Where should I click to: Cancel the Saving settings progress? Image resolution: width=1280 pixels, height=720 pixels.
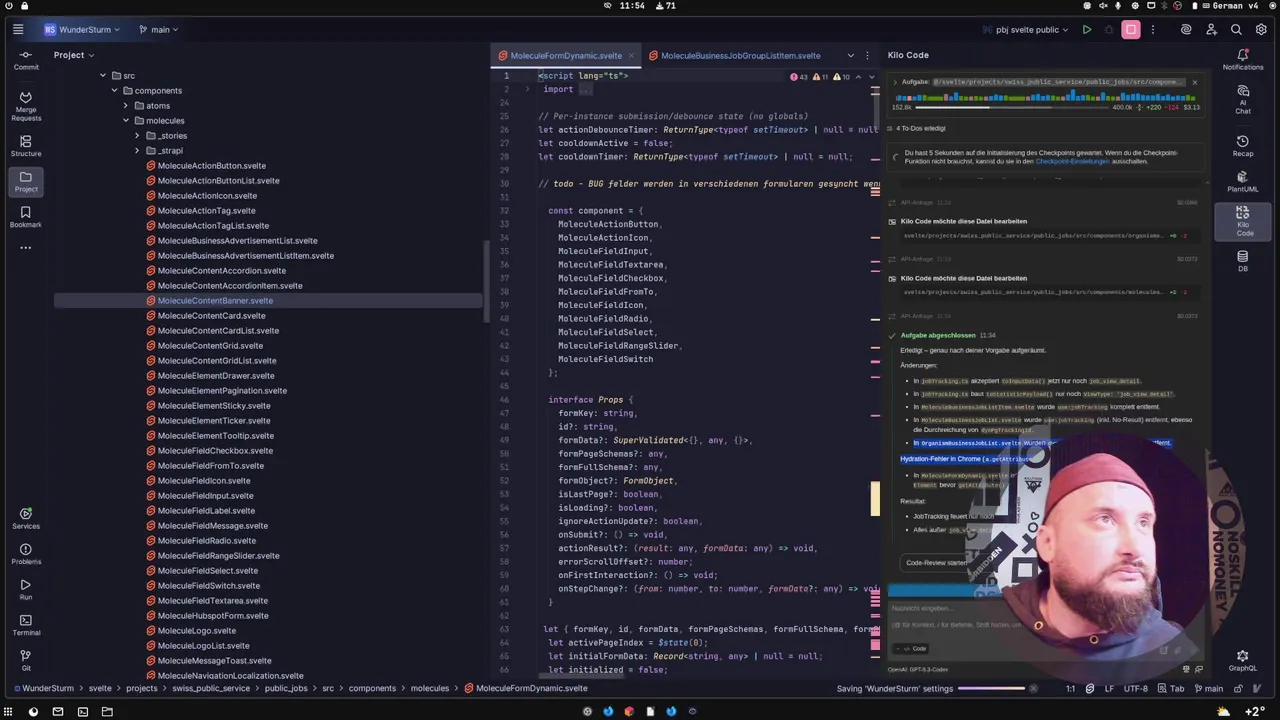[x=1034, y=689]
